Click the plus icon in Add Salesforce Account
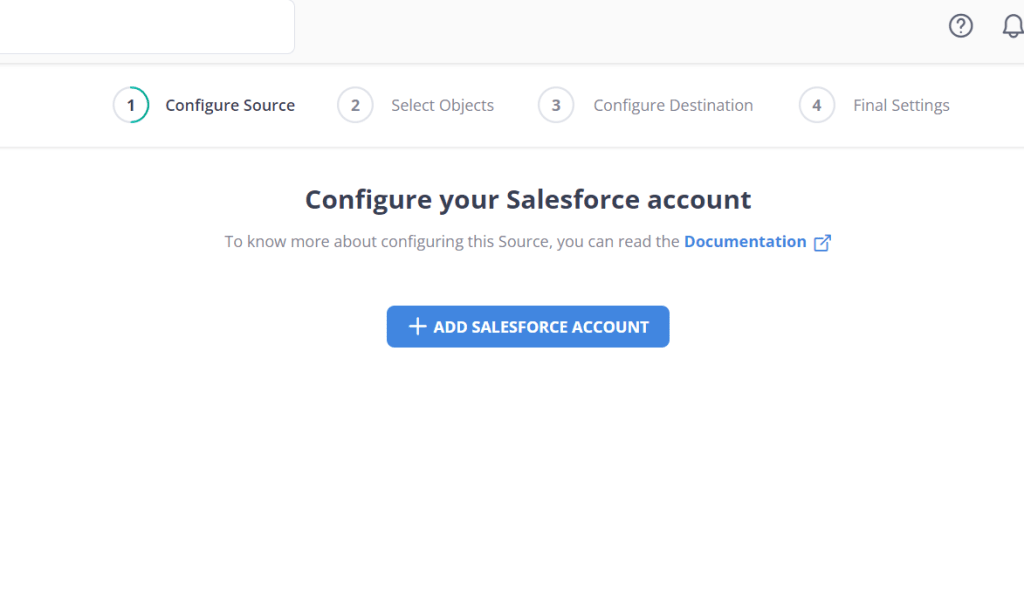The width and height of the screenshot is (1024, 606). point(417,327)
